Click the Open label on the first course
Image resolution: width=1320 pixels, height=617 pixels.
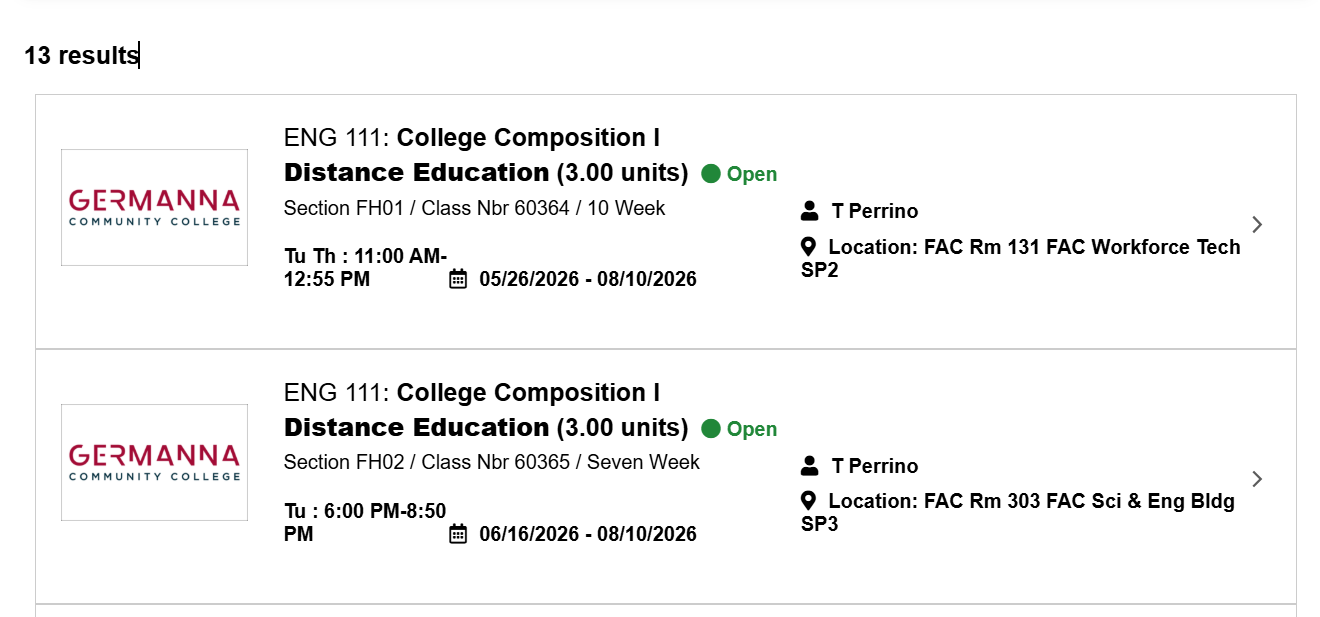coord(750,173)
